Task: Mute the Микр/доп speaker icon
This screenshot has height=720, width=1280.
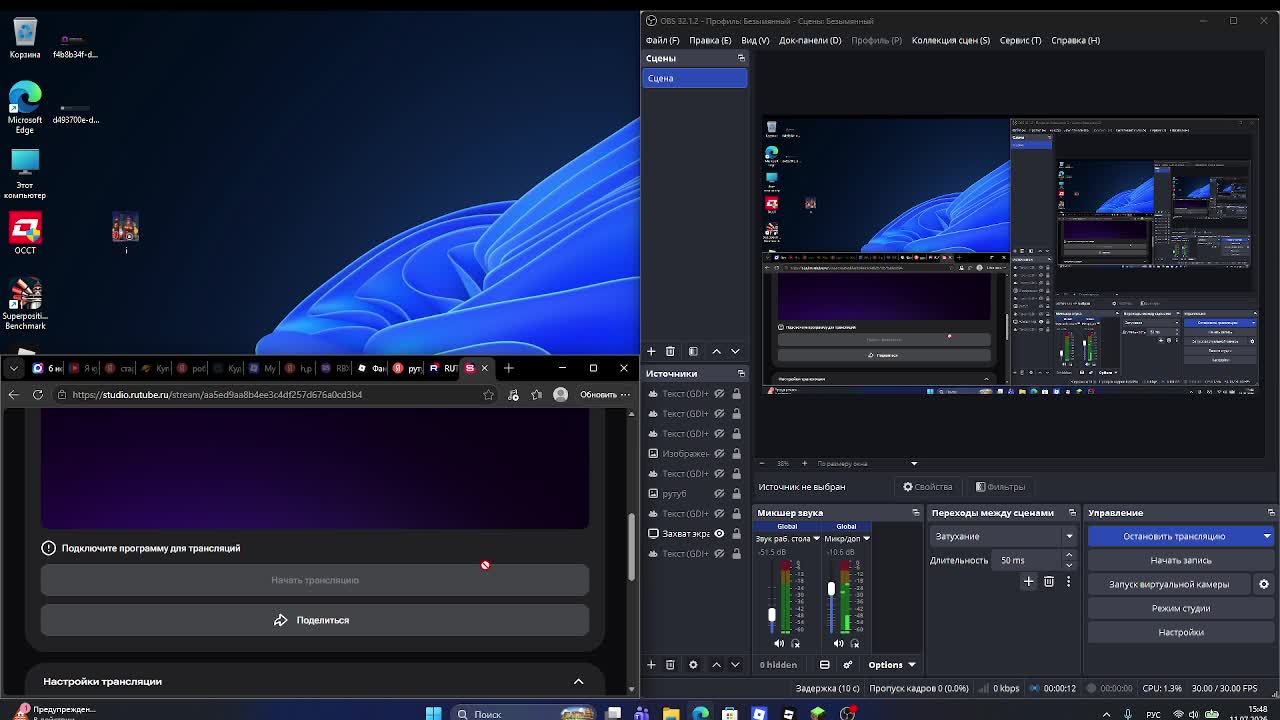Action: click(838, 643)
